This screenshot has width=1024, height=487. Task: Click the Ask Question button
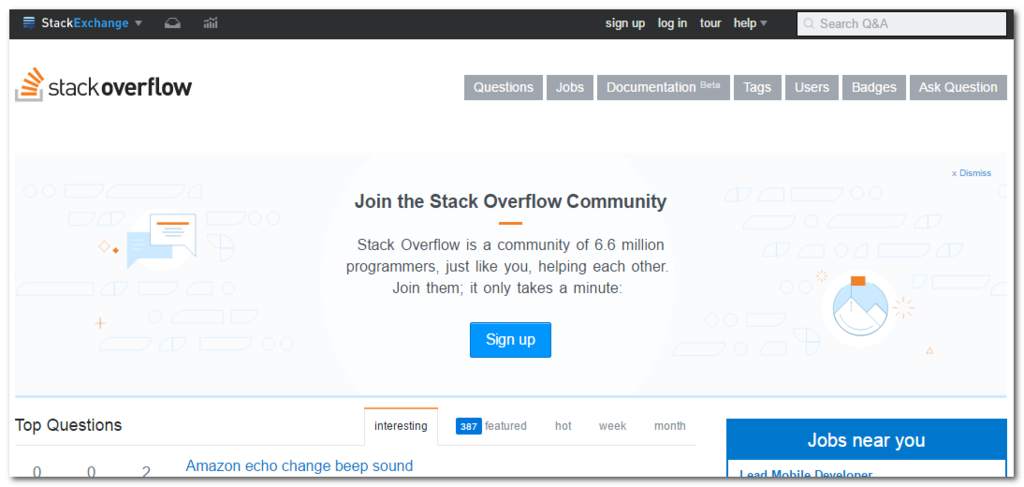pyautogui.click(x=958, y=87)
